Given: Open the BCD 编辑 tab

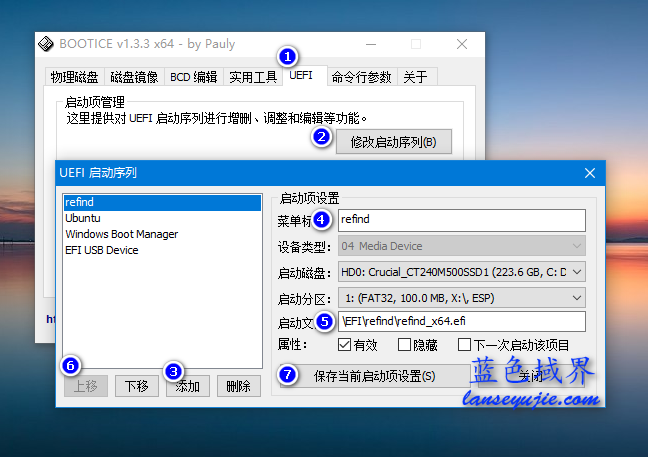Looking at the screenshot, I should click(x=194, y=77).
